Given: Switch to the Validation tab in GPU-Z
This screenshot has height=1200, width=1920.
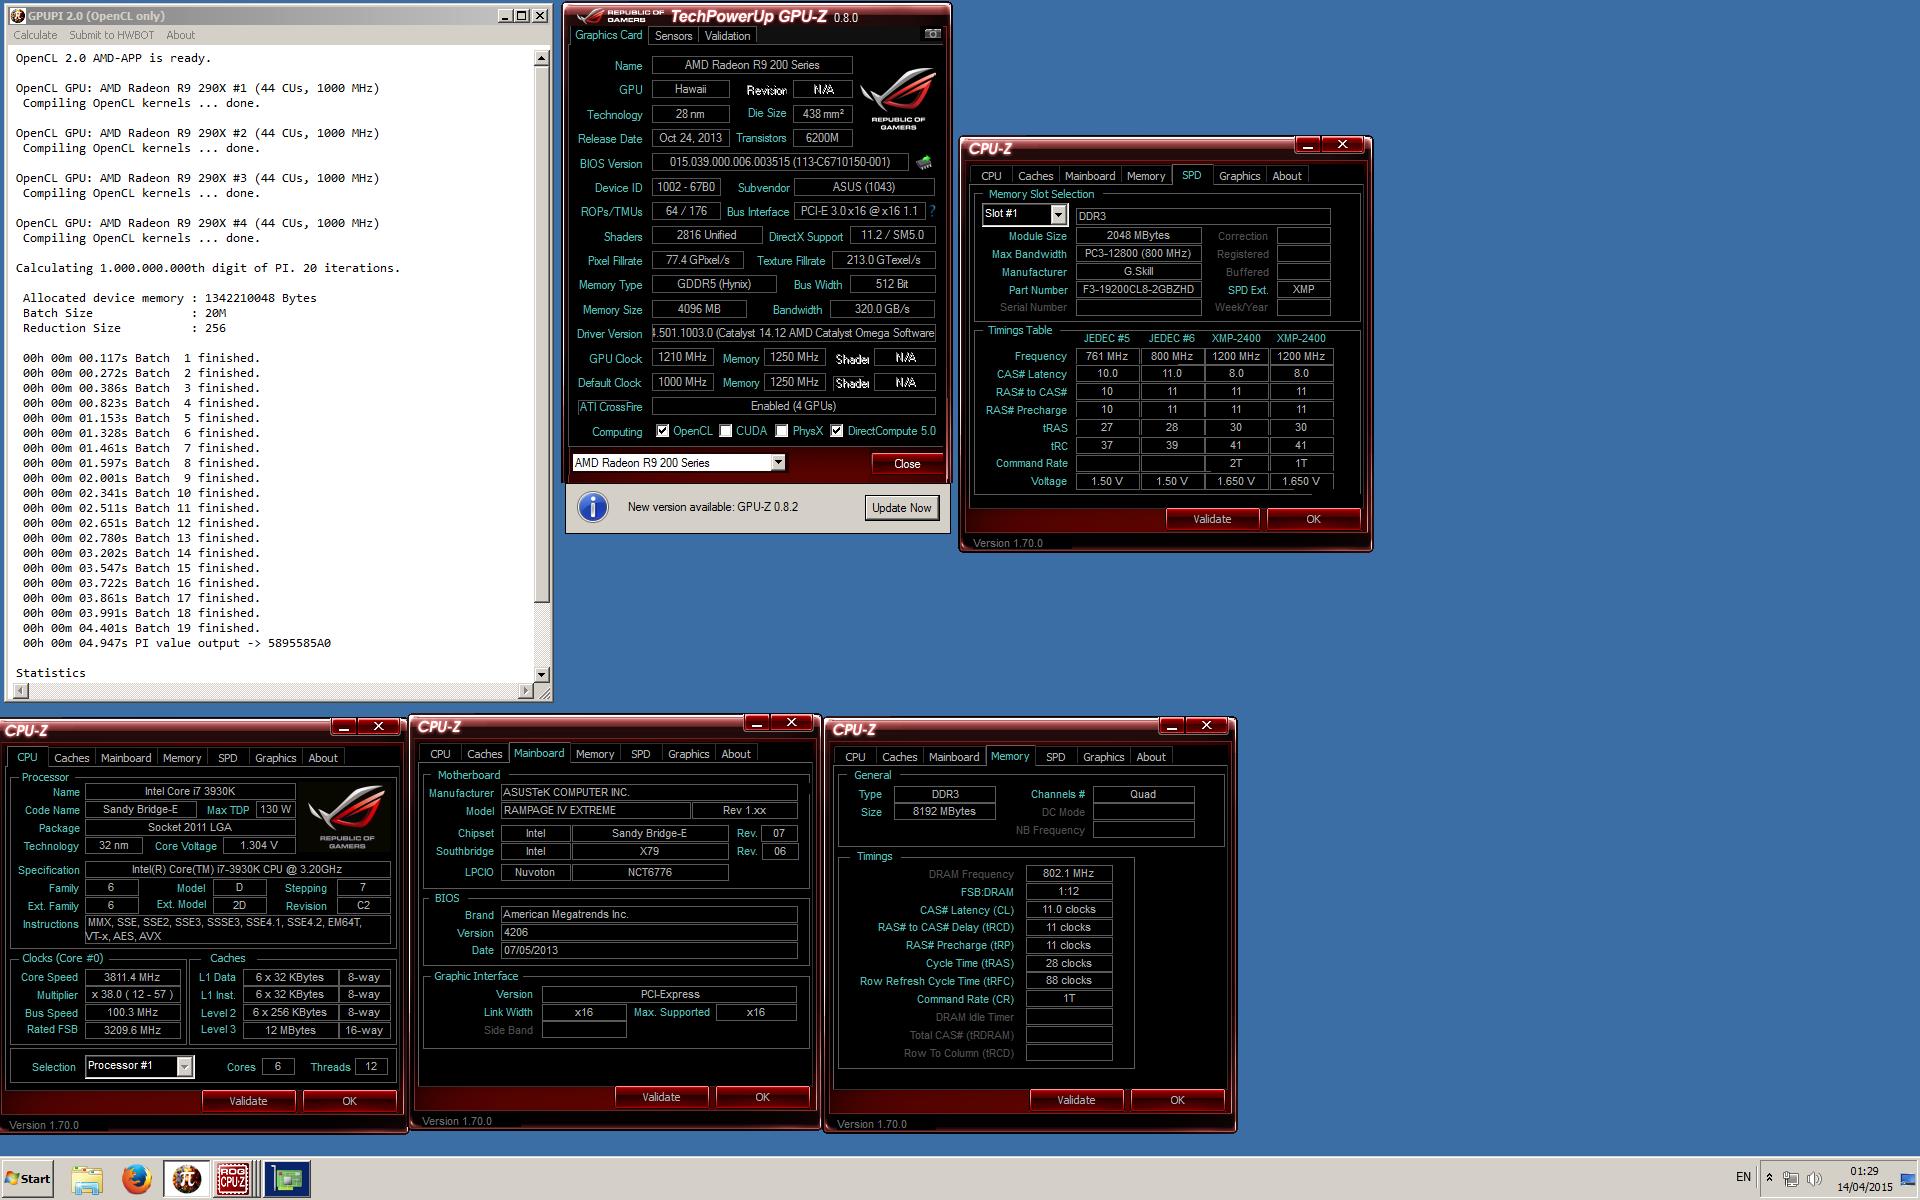Looking at the screenshot, I should coord(727,35).
